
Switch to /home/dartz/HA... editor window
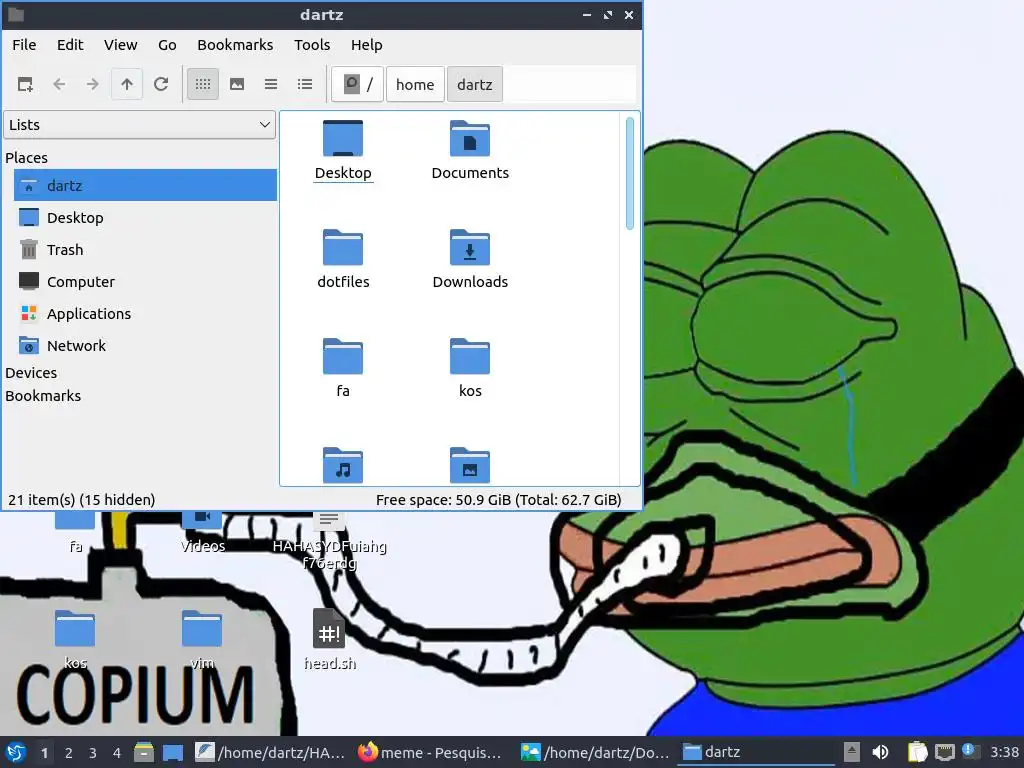pyautogui.click(x=270, y=752)
